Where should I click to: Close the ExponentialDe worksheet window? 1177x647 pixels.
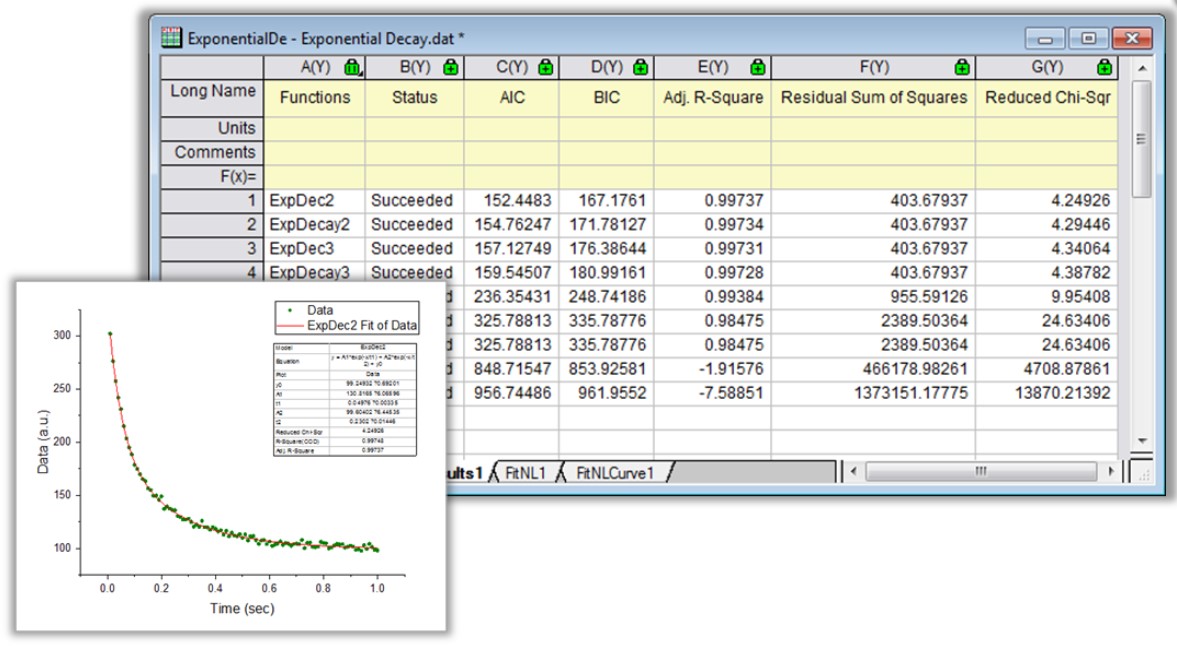pos(1132,38)
